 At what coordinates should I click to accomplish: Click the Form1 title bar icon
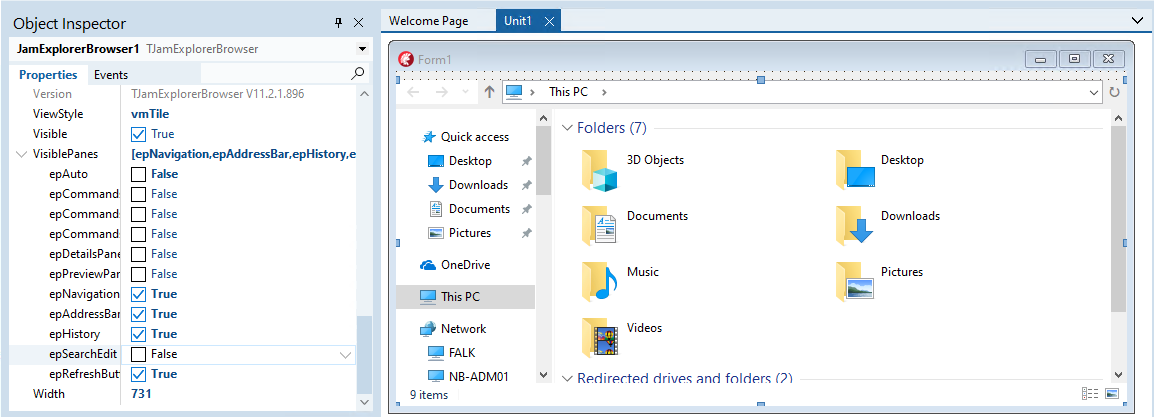tap(406, 59)
